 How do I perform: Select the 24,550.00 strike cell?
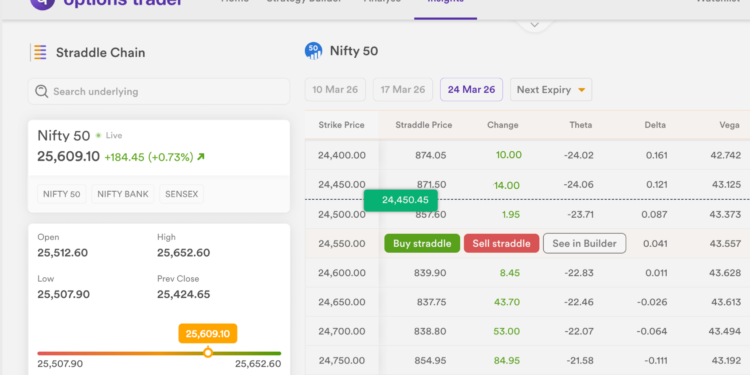click(x=342, y=243)
